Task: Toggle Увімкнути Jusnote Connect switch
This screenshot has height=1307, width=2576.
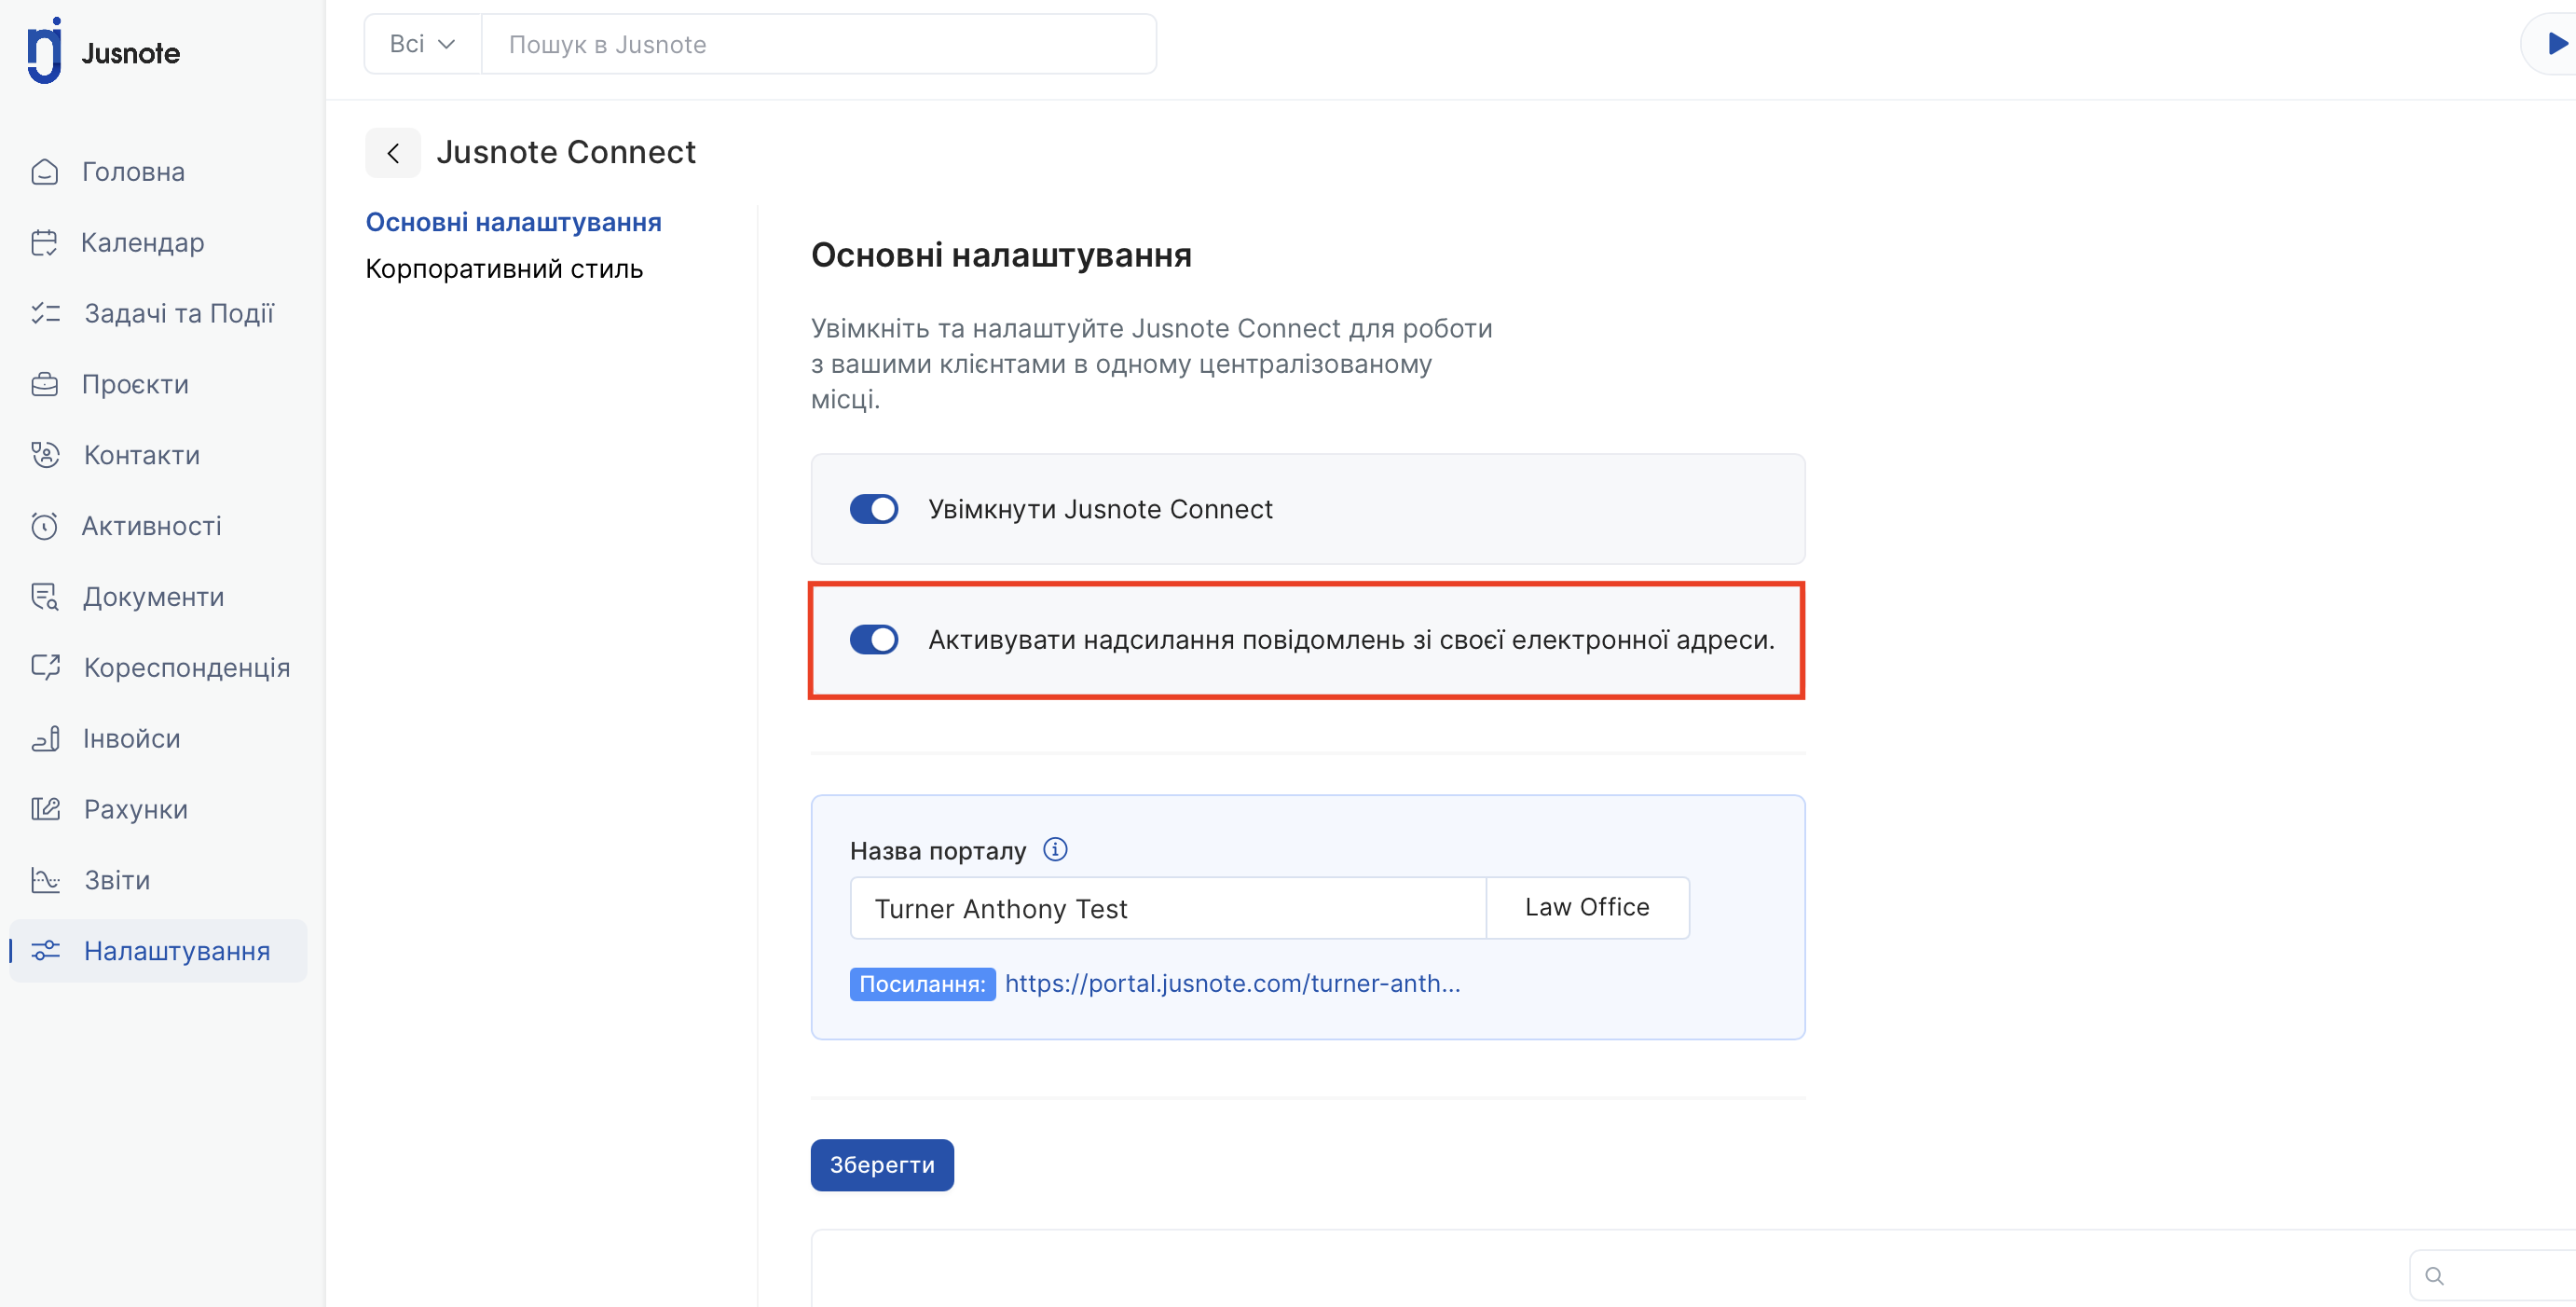Action: pos(874,509)
